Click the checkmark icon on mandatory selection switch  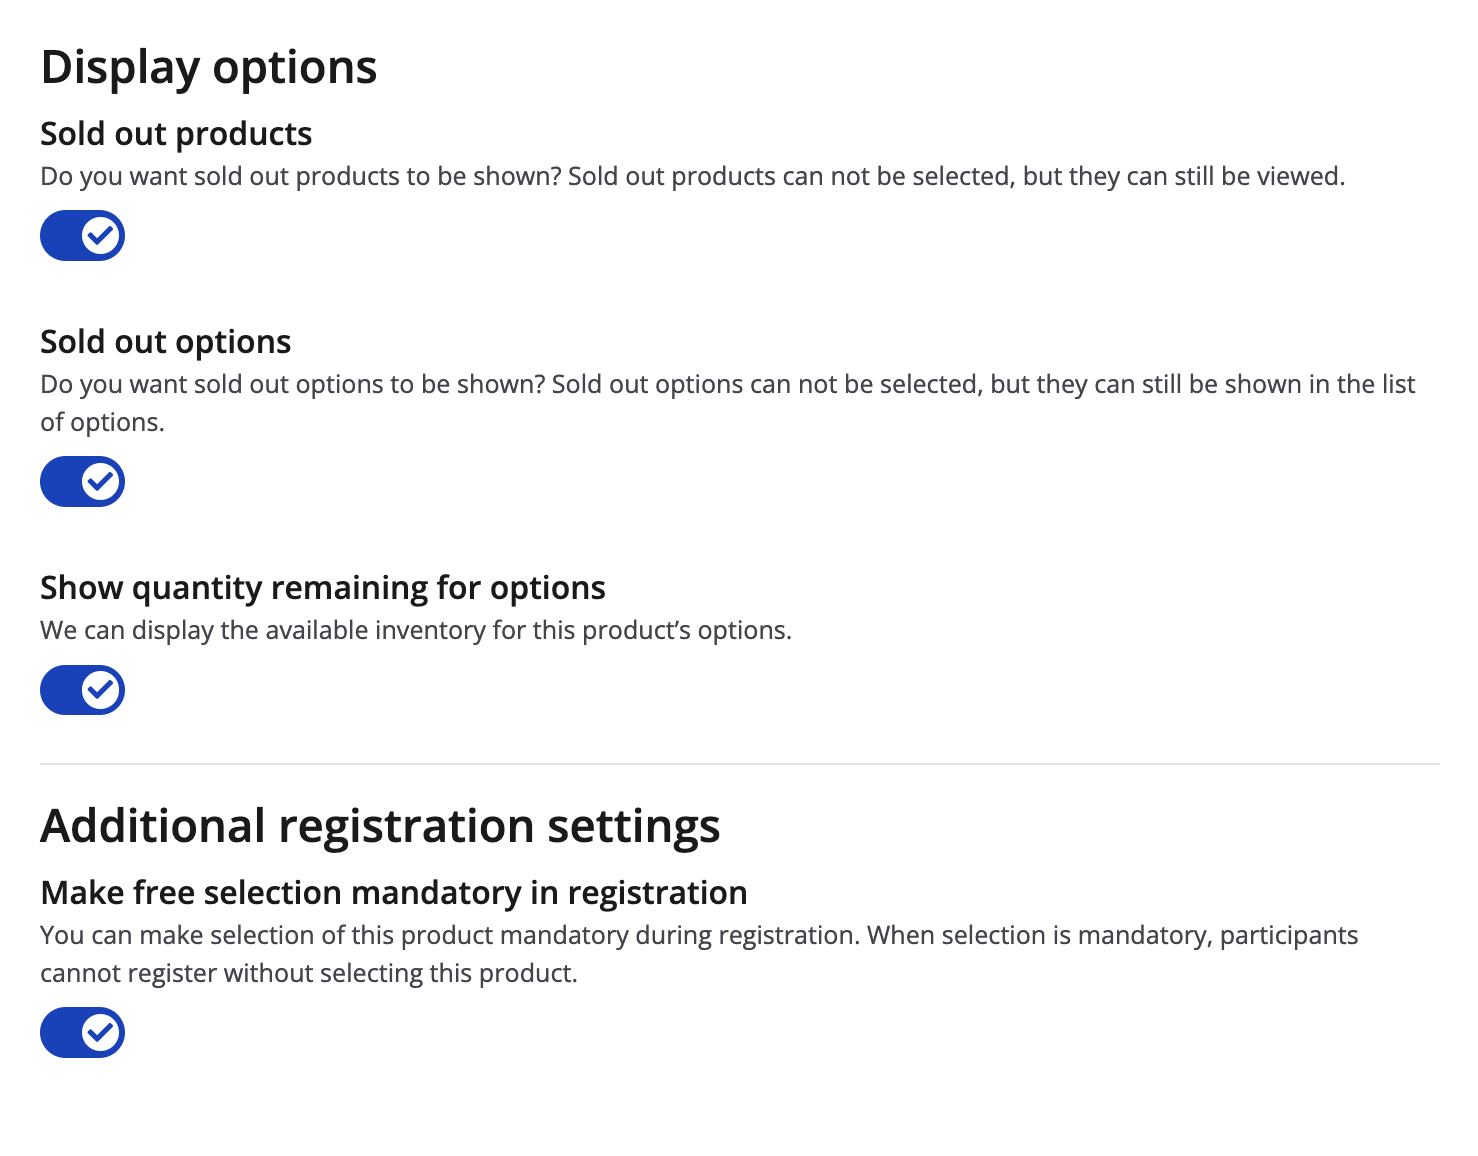[x=101, y=1033]
